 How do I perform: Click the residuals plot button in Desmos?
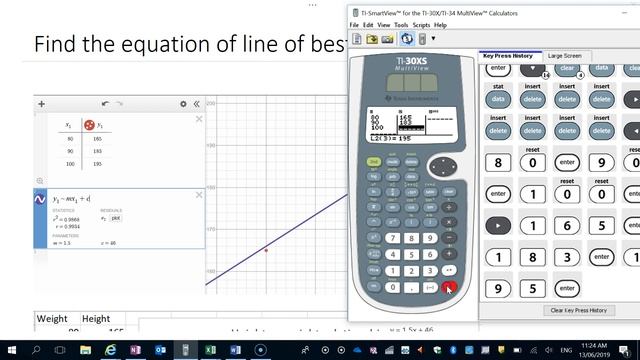click(x=116, y=218)
